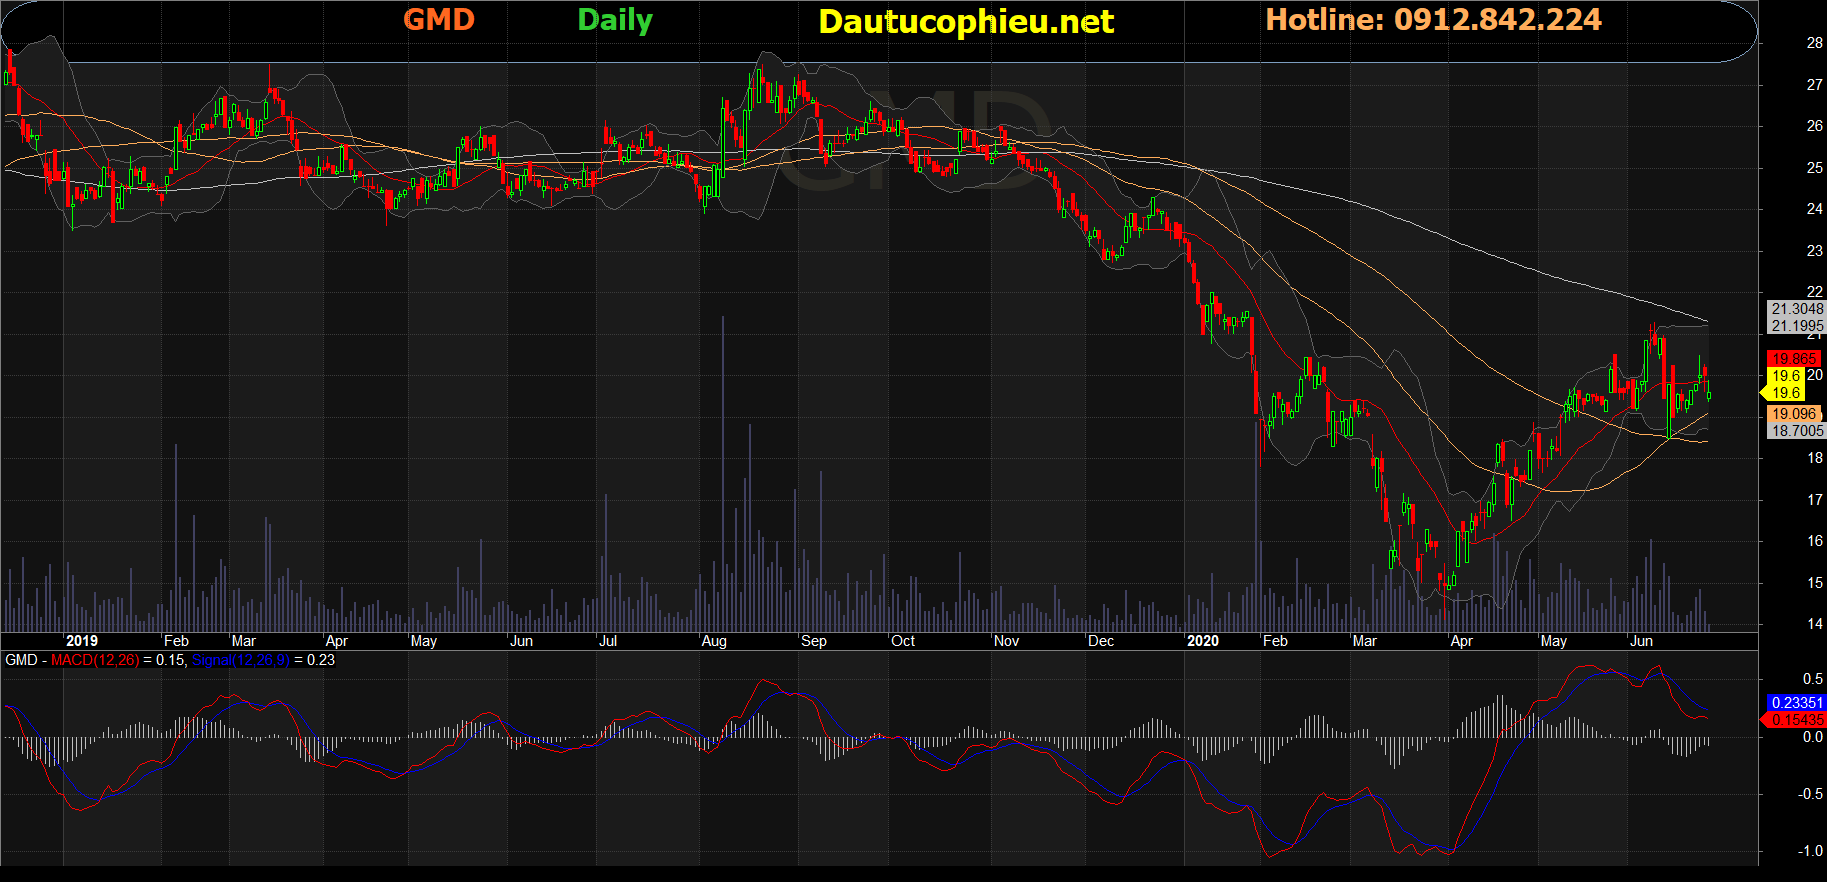Select the 17 price axis label
Viewport: 1827px width, 882px height.
point(1814,500)
